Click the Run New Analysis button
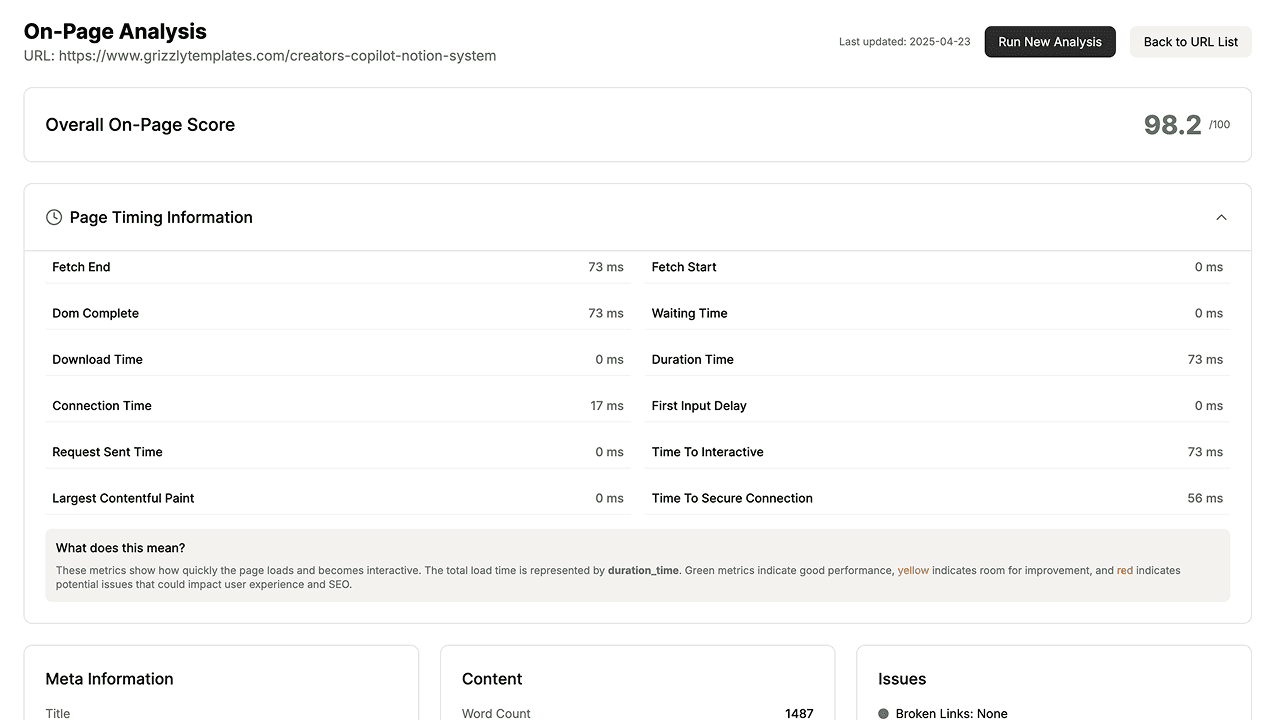 [x=1050, y=42]
